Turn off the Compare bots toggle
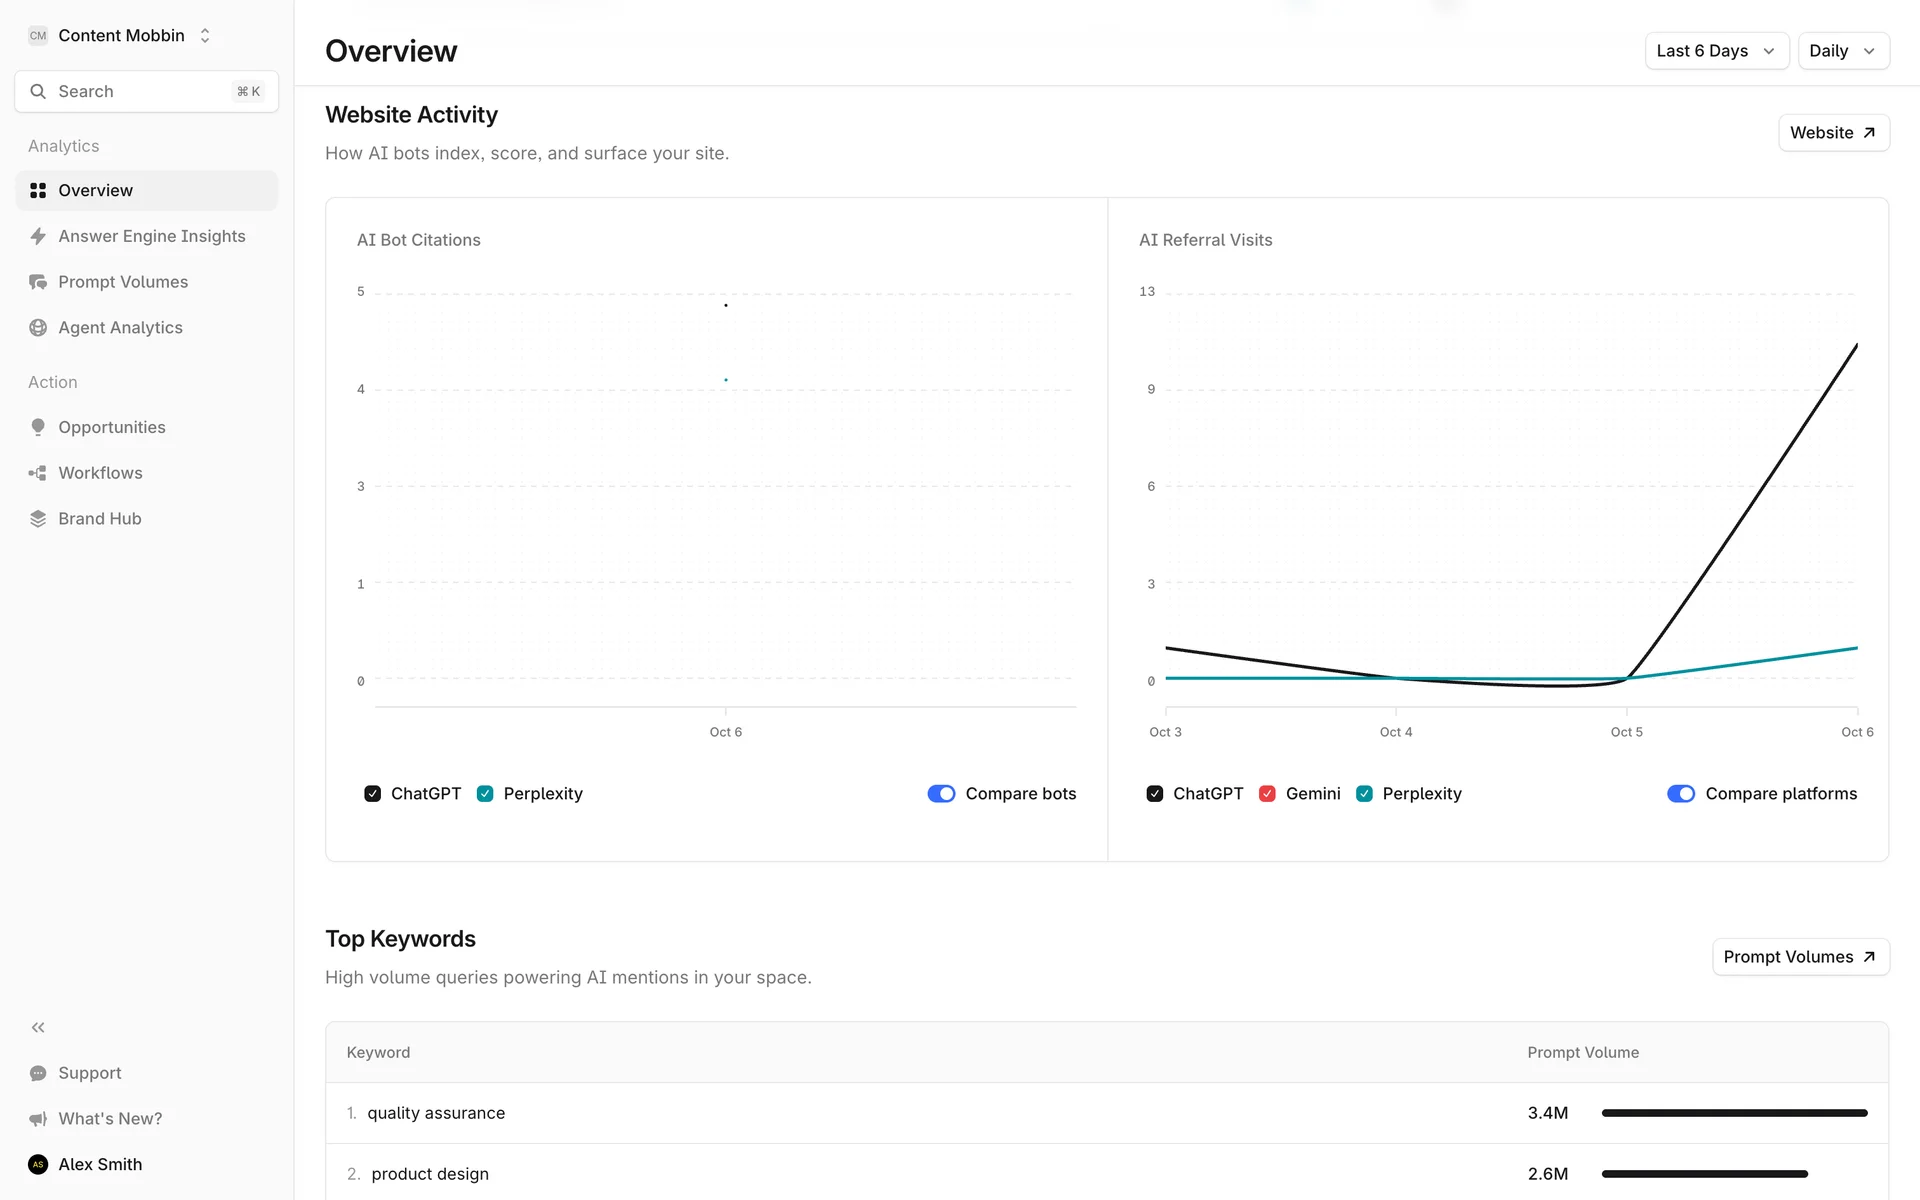 point(941,794)
